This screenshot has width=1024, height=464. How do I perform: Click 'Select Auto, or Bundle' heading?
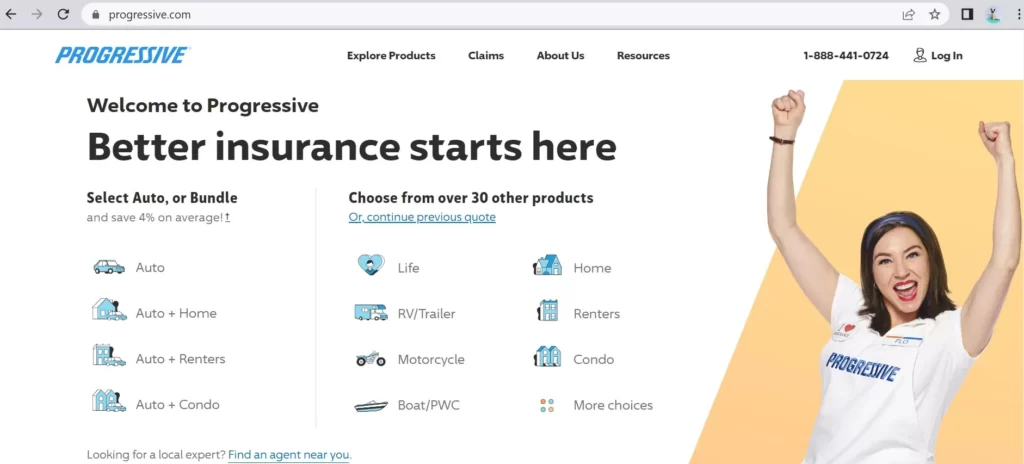[162, 197]
